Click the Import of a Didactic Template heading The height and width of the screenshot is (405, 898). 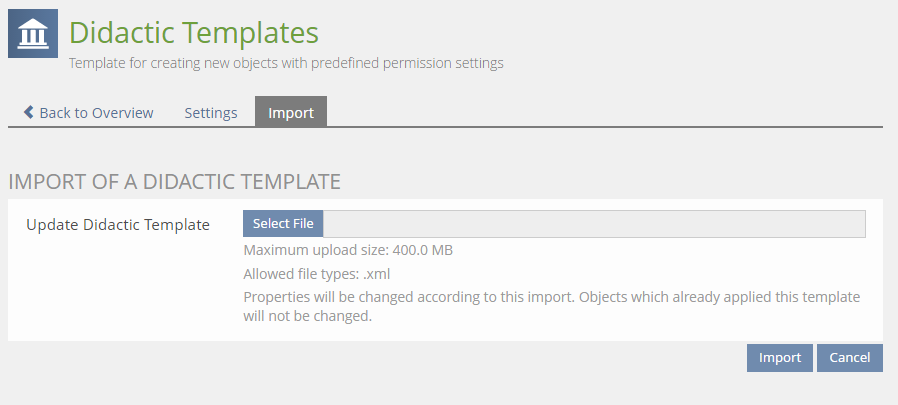(x=175, y=182)
